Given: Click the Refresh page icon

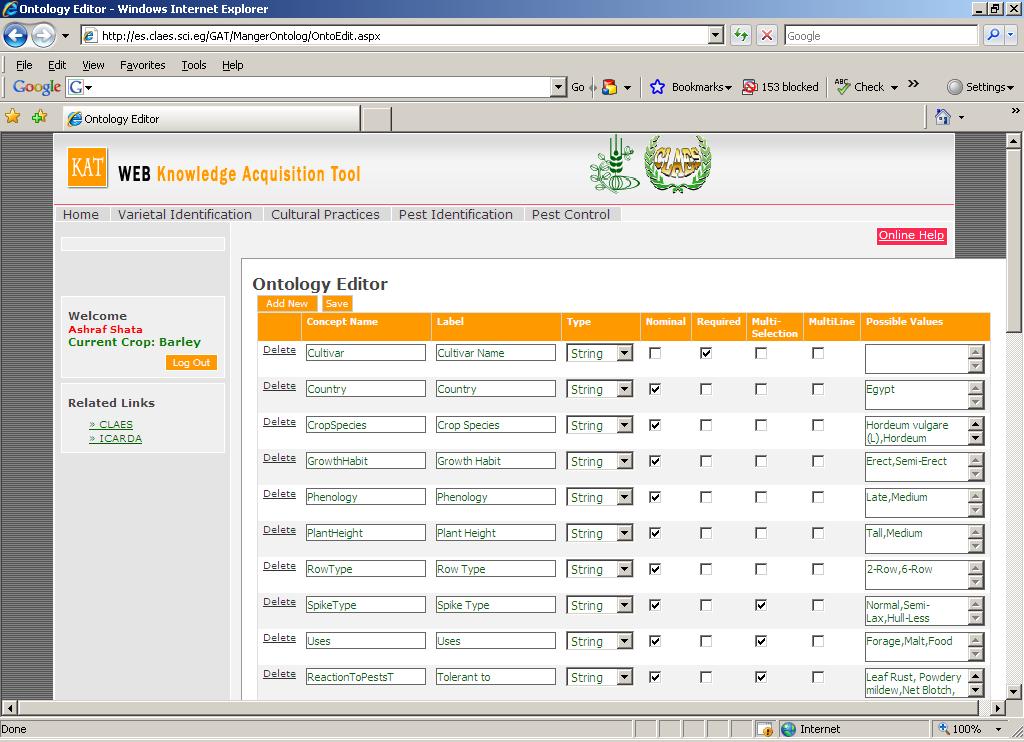Looking at the screenshot, I should tap(741, 35).
